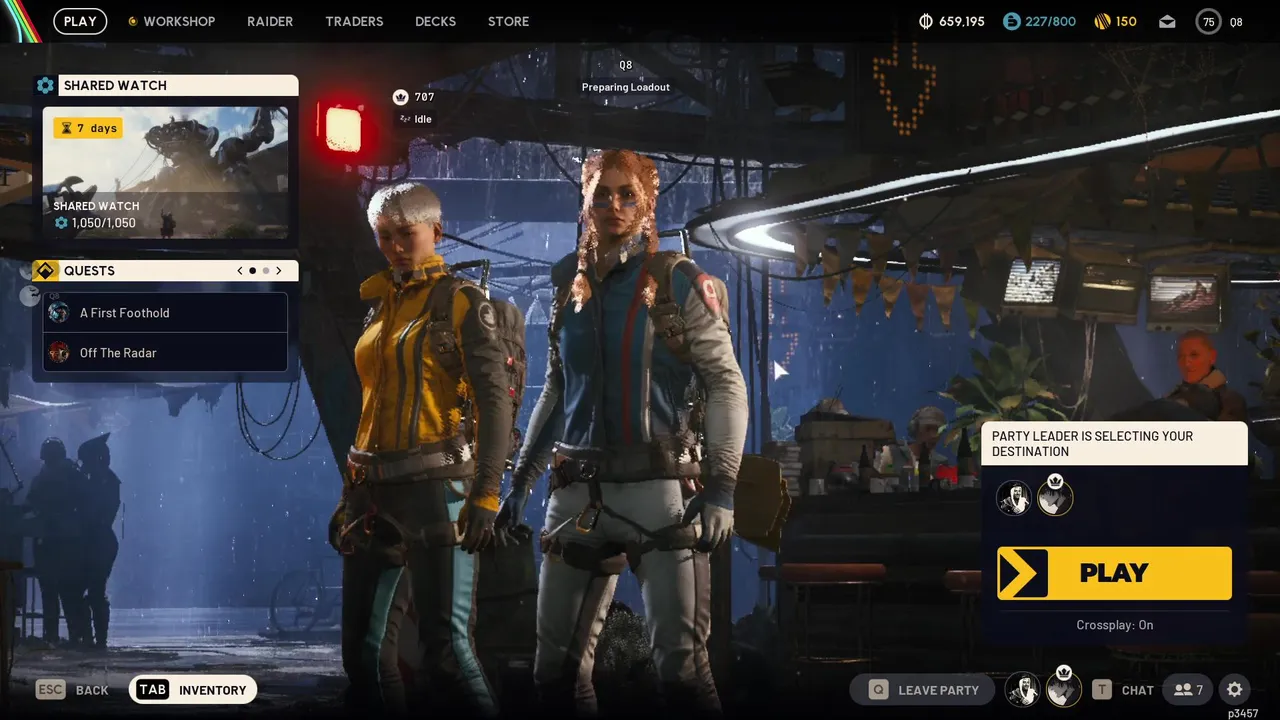Open the mail inbox icon

tap(1167, 21)
